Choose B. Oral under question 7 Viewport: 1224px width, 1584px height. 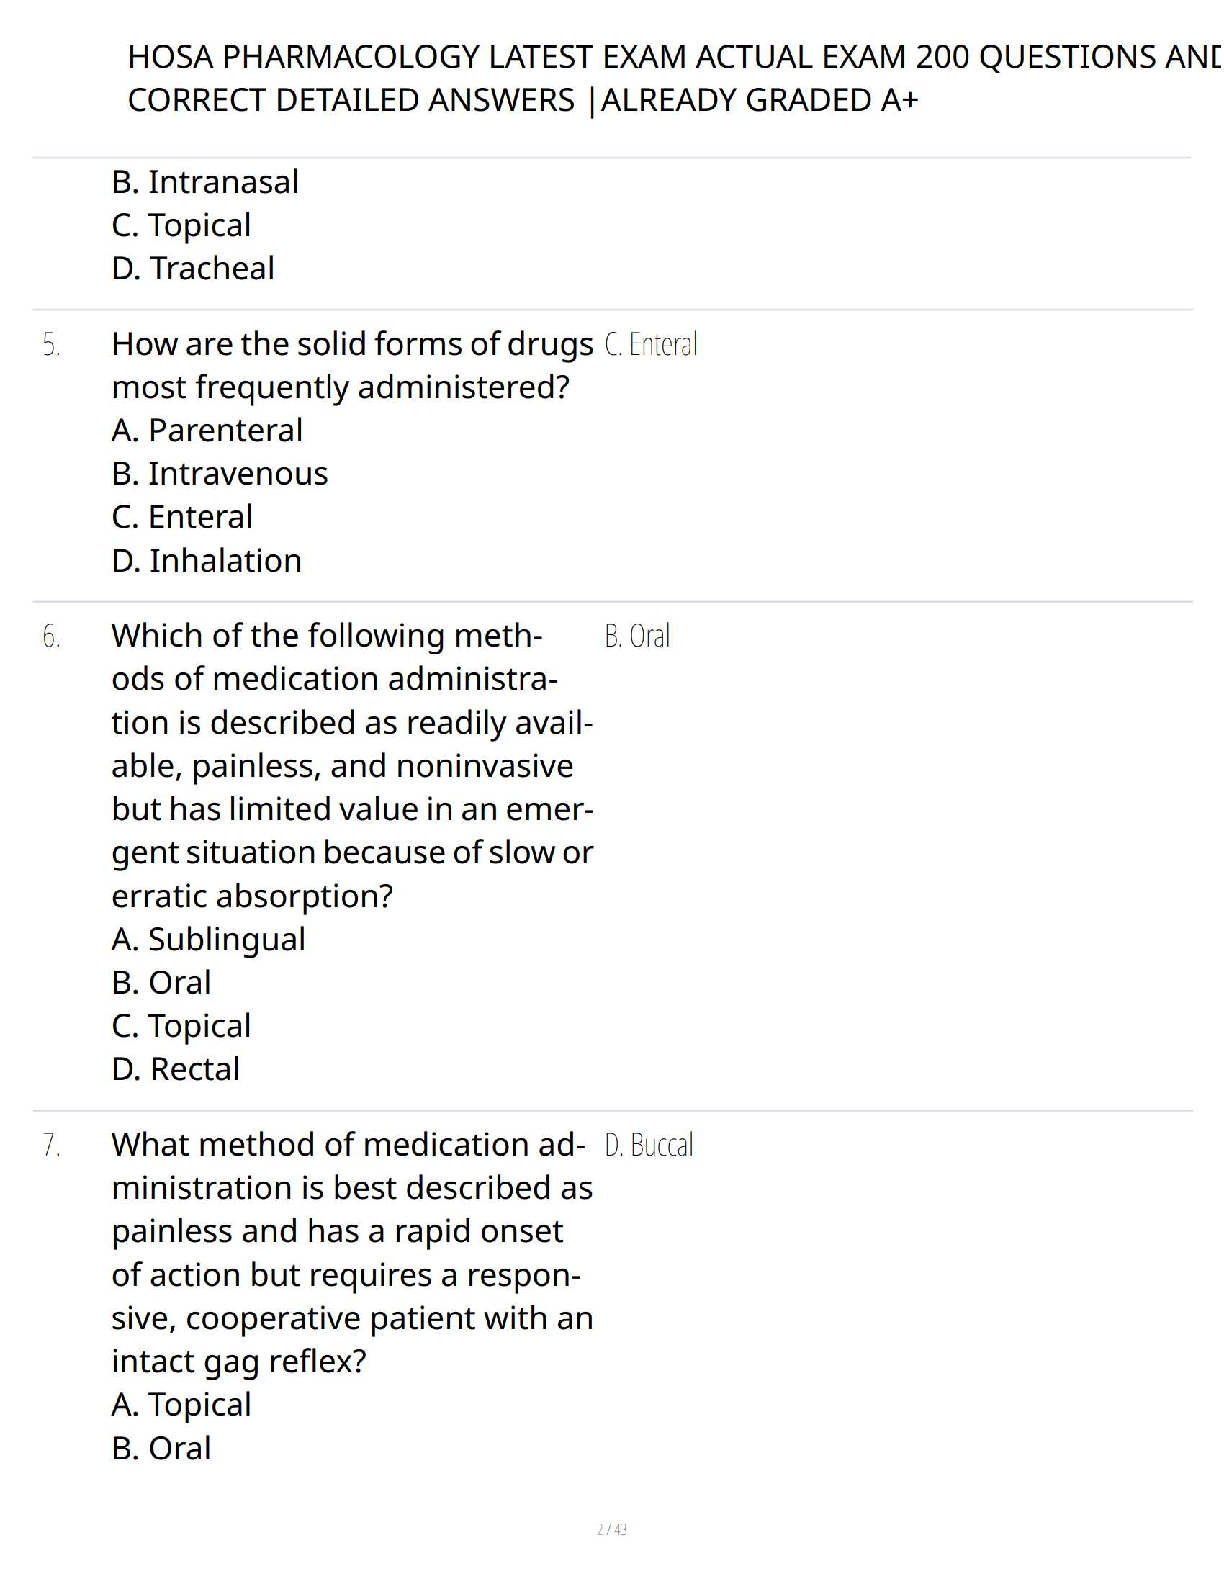(x=161, y=1448)
